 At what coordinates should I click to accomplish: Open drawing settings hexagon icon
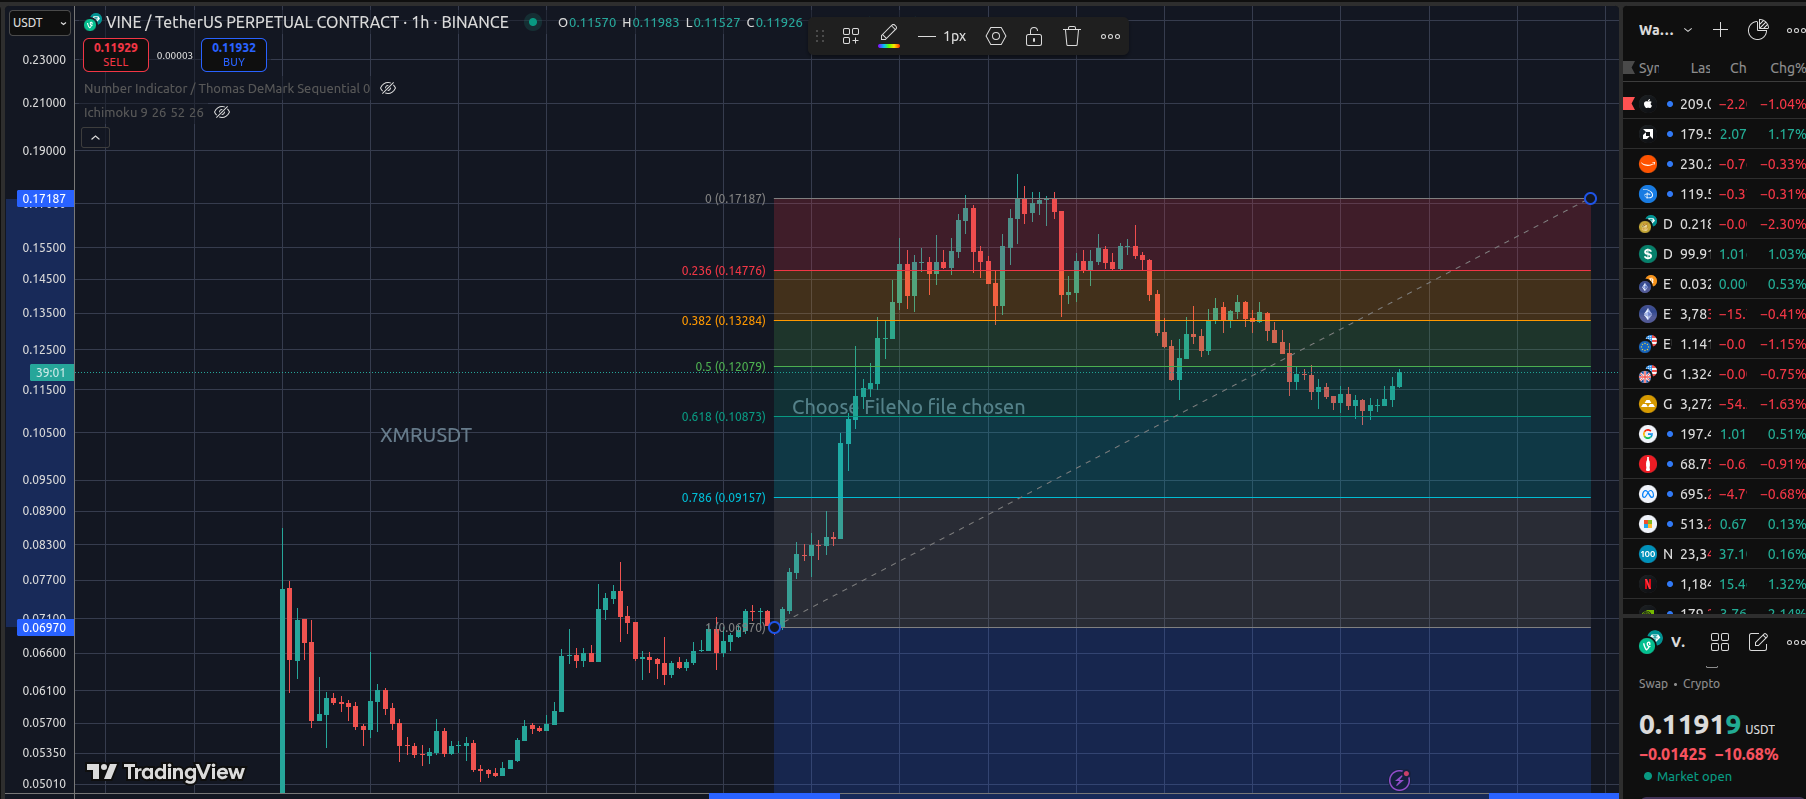click(x=996, y=36)
